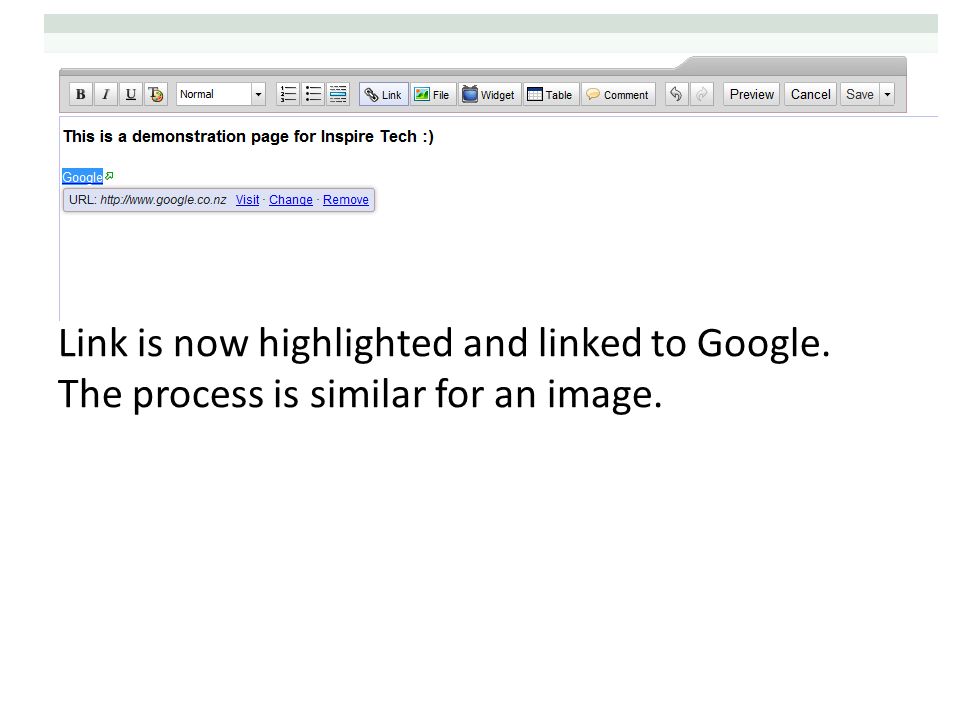Click the Preview button

[x=751, y=94]
